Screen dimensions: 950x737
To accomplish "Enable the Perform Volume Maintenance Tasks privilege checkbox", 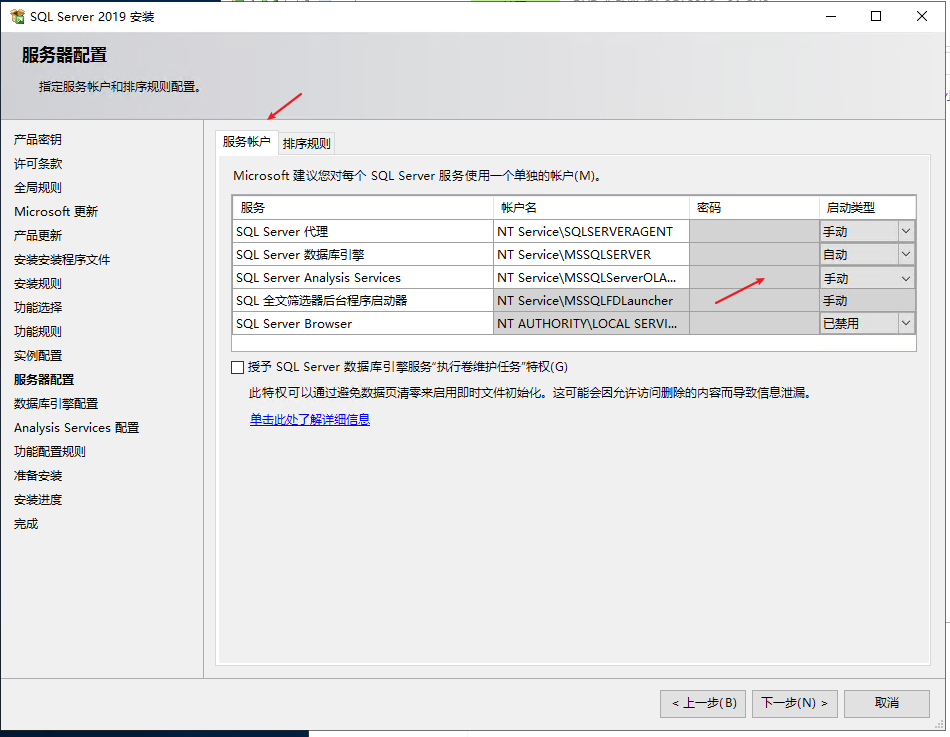I will click(x=238, y=367).
